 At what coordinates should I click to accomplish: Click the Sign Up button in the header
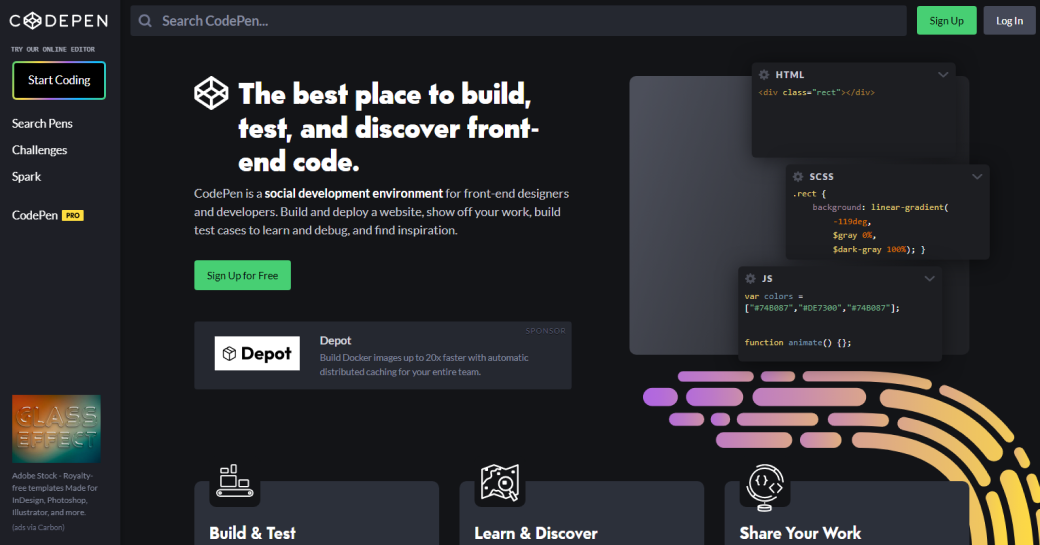coord(946,21)
